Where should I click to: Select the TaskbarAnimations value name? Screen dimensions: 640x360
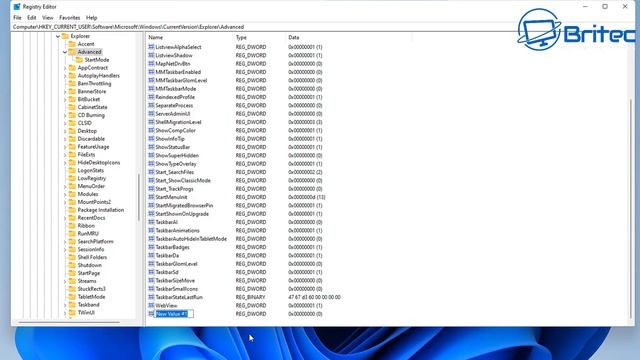click(177, 231)
